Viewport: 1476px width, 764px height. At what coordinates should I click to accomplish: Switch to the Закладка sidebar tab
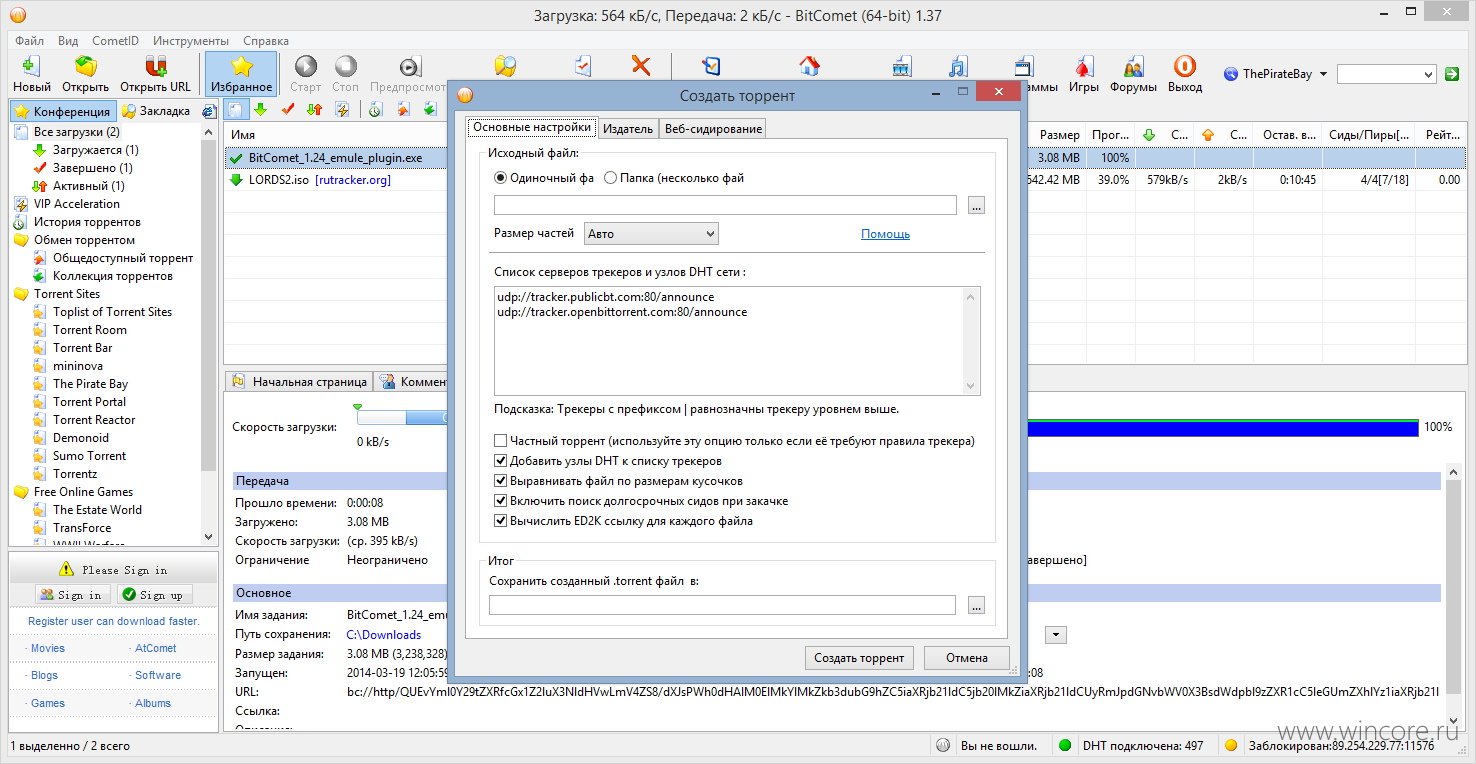pos(157,111)
